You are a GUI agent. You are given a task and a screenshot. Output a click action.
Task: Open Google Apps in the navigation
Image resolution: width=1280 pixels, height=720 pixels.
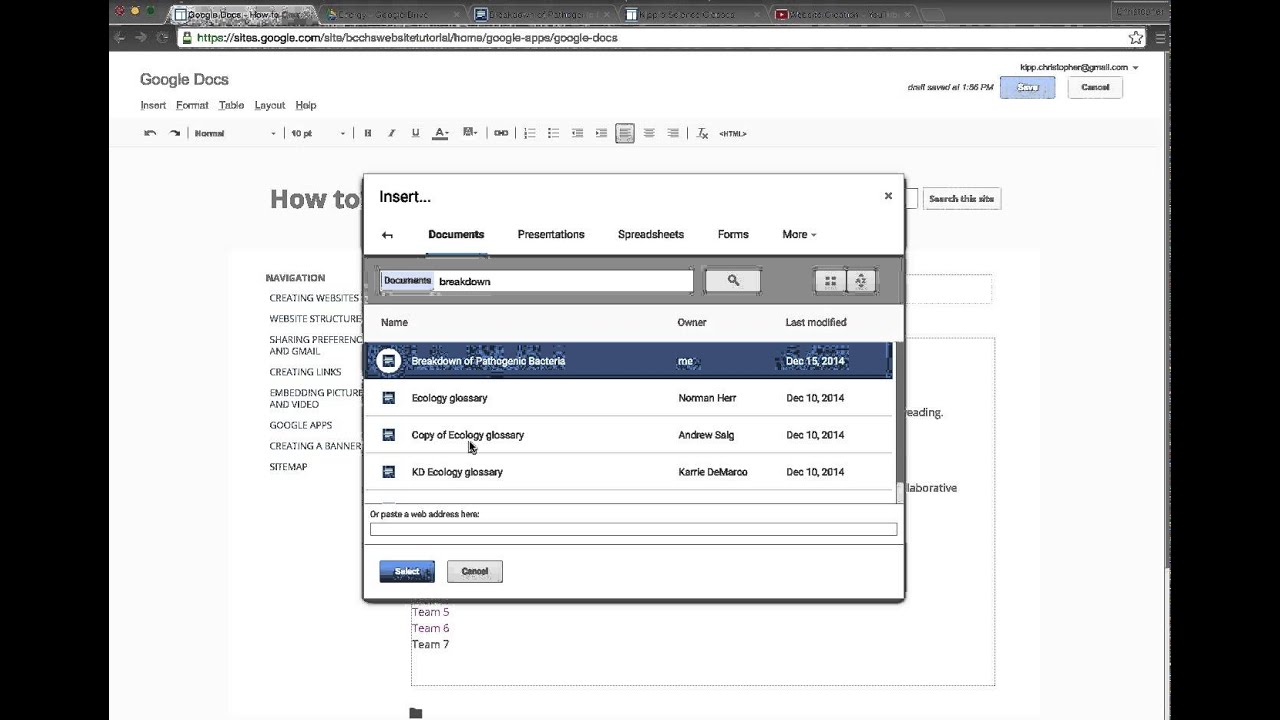point(300,425)
